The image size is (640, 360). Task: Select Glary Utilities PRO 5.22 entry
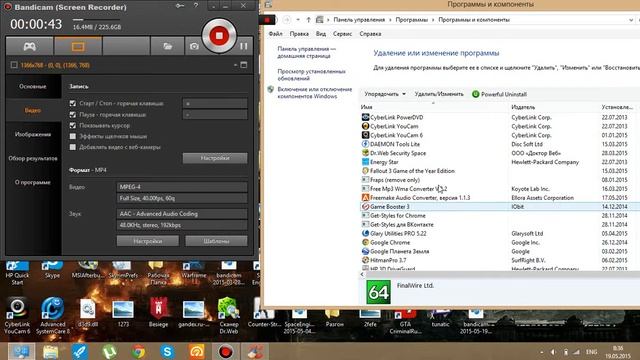point(398,233)
